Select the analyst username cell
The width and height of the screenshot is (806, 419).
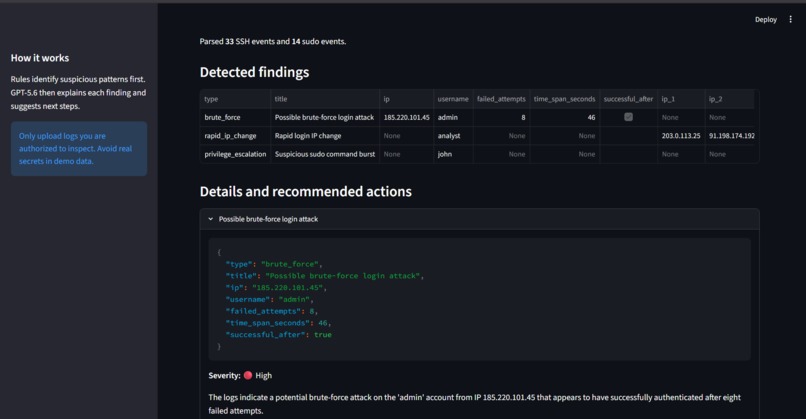[x=453, y=136]
